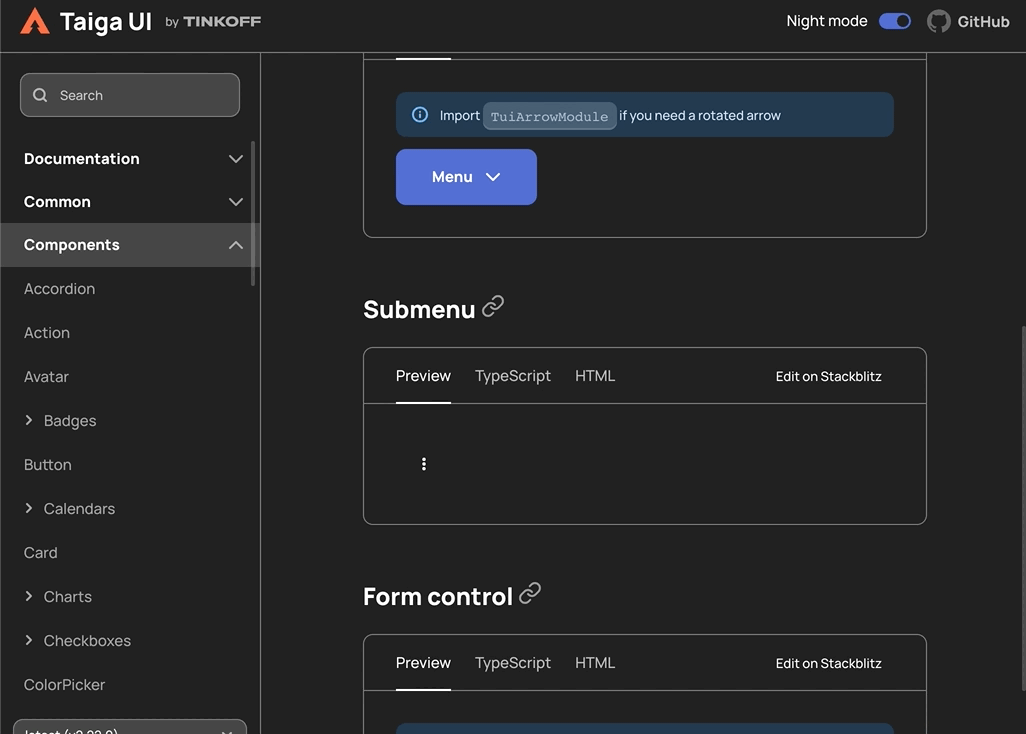Select Accordion in the sidebar
The height and width of the screenshot is (734, 1026).
[59, 288]
